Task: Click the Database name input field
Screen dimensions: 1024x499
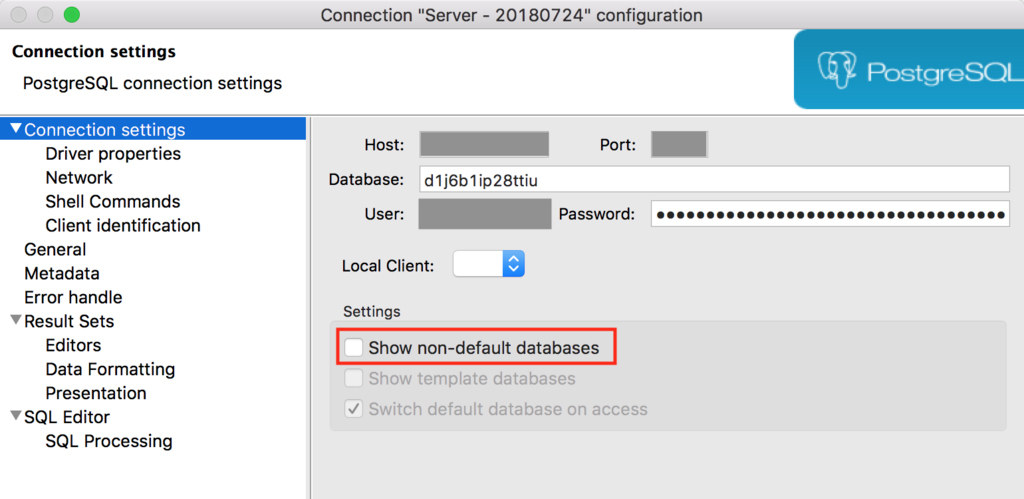Action: tap(714, 180)
